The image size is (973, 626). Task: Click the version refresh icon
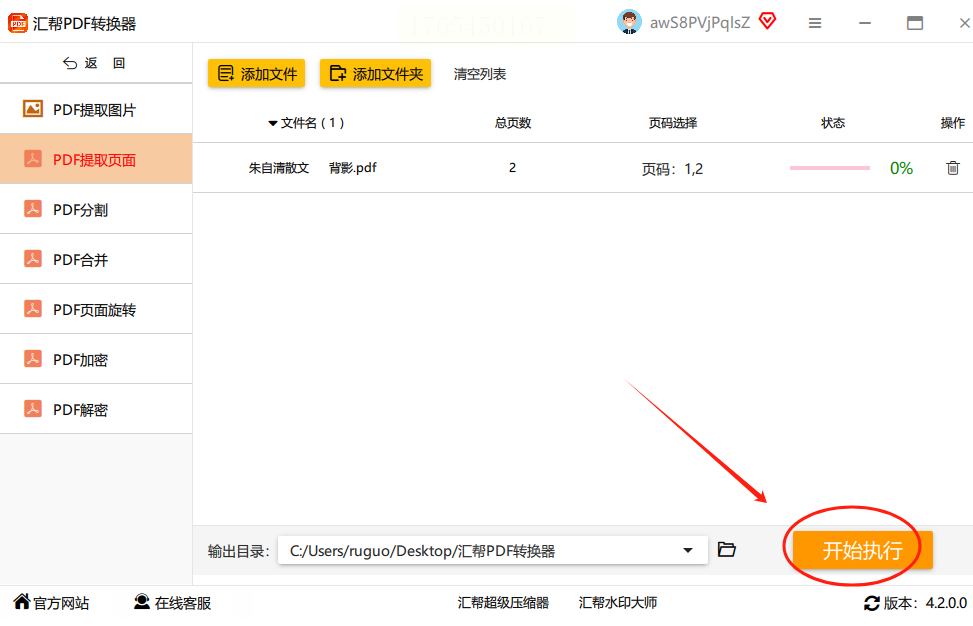[x=871, y=603]
